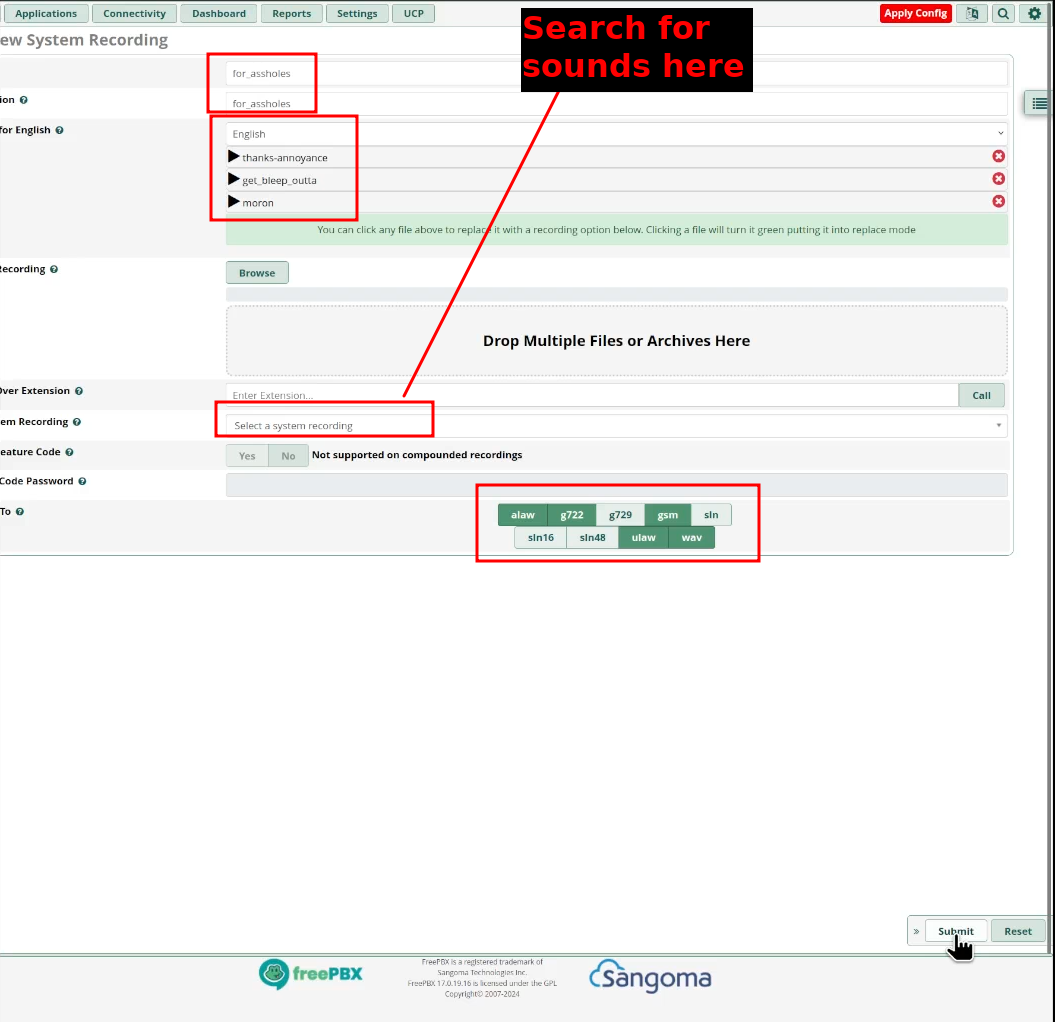Open Select a system recording dropdown
Viewport: 1055px width, 1022px height.
[616, 425]
